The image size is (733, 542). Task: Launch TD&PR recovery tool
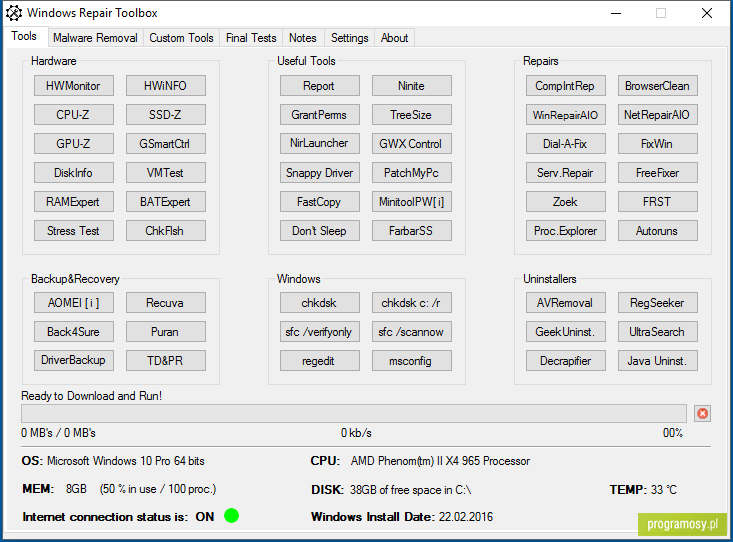pyautogui.click(x=165, y=361)
